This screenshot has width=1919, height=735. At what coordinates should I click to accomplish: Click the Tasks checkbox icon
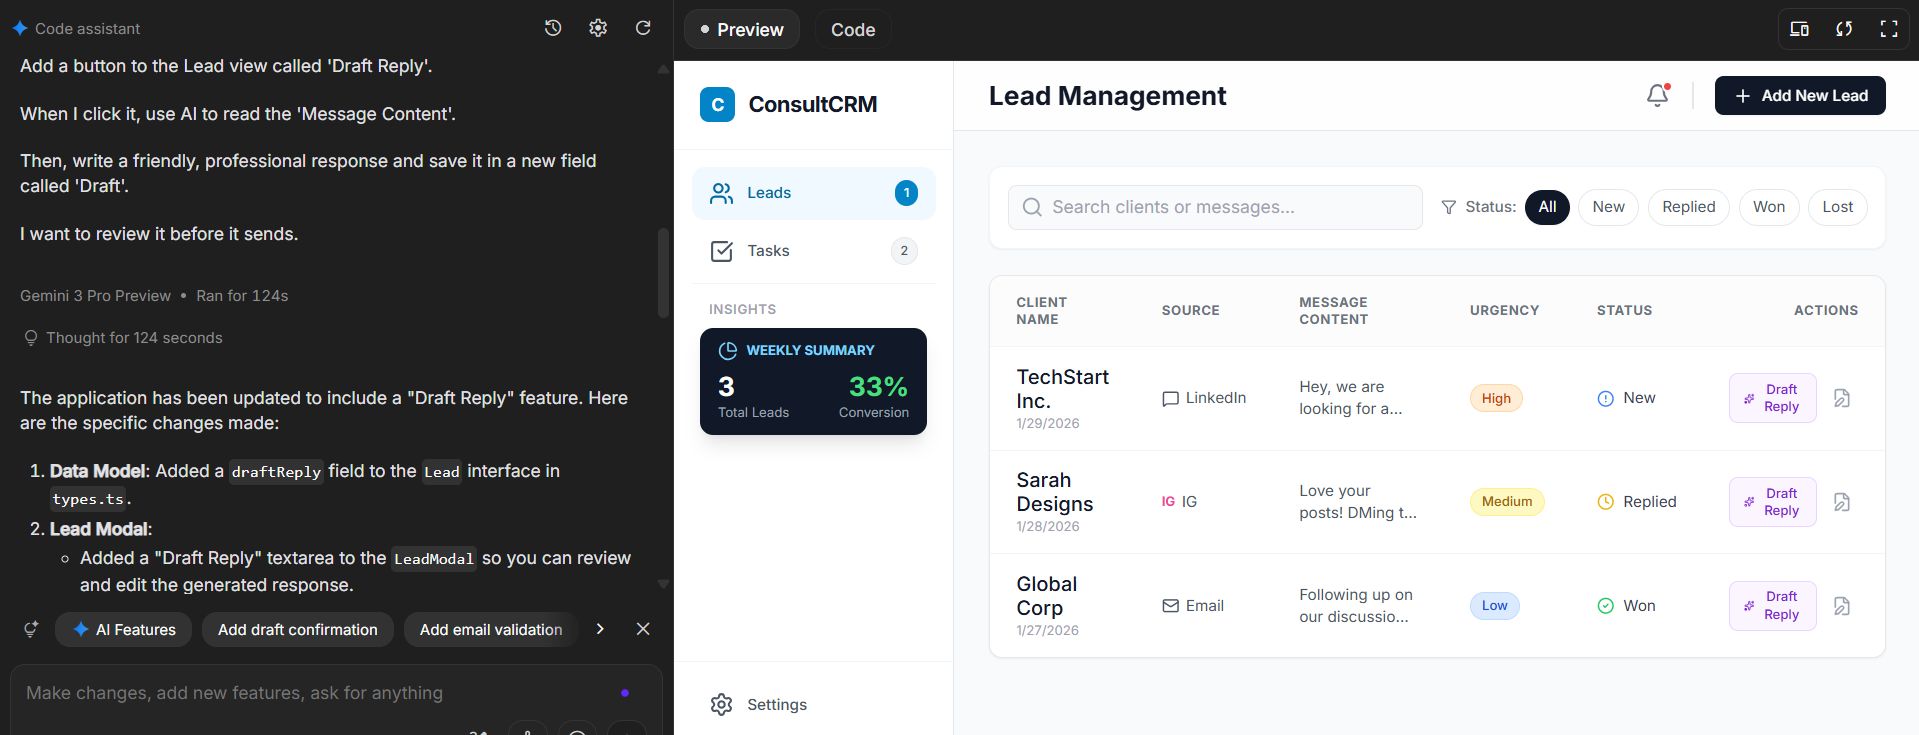tap(721, 251)
